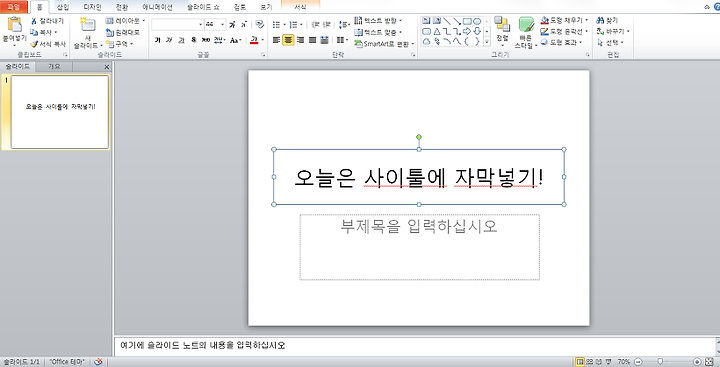The height and width of the screenshot is (367, 720).
Task: Click Select (선택) button
Action: tap(610, 43)
